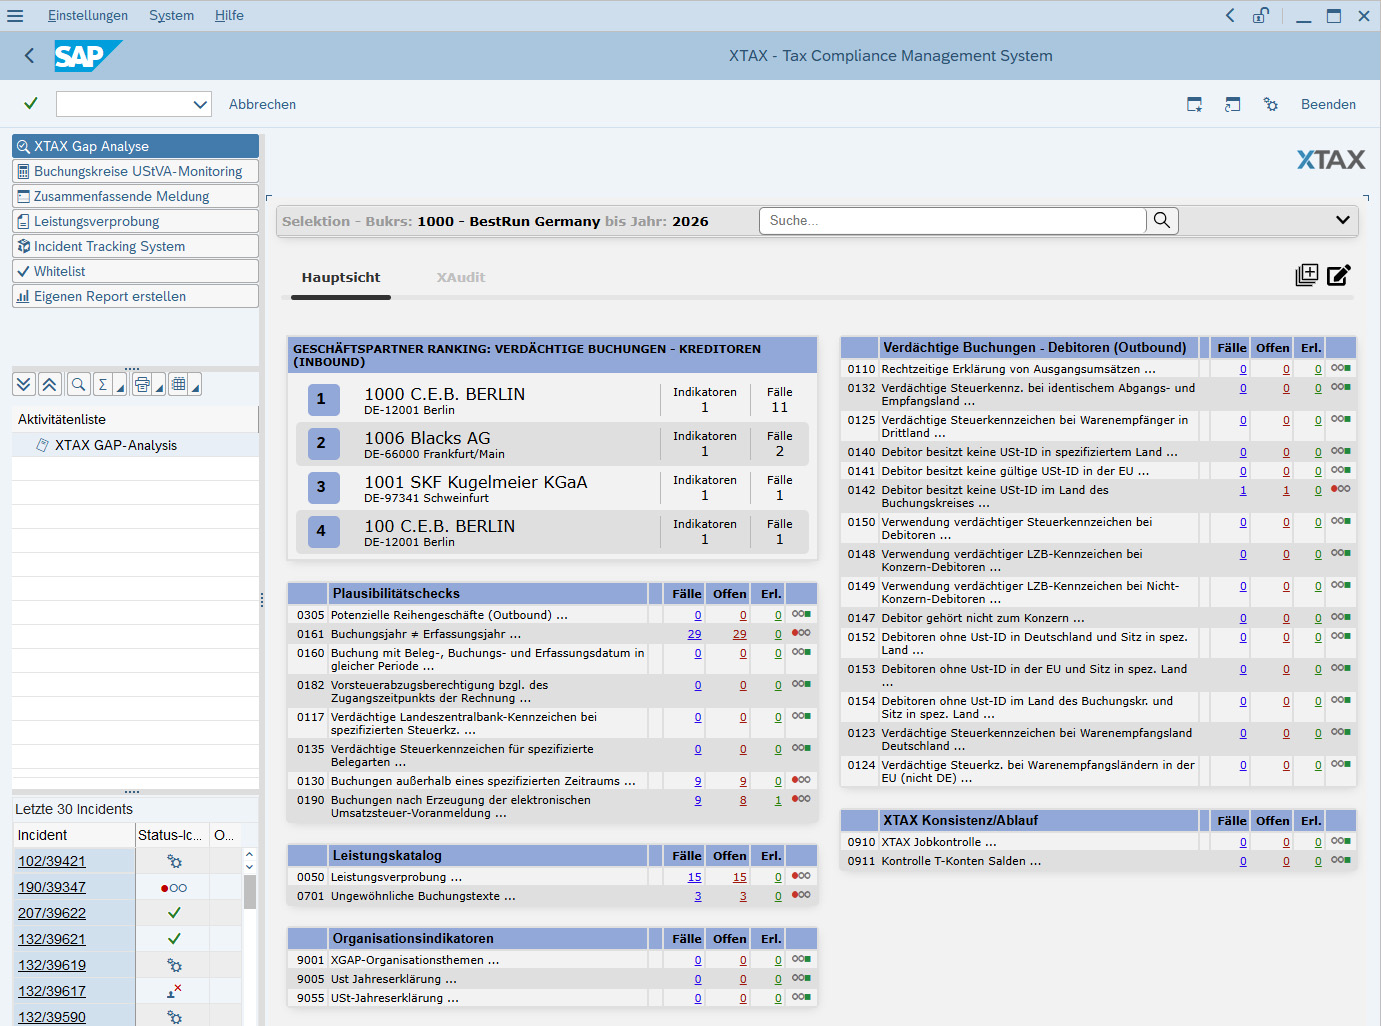Click the expand all double-down-arrow icon
Screen dimensions: 1381x1026
point(24,384)
